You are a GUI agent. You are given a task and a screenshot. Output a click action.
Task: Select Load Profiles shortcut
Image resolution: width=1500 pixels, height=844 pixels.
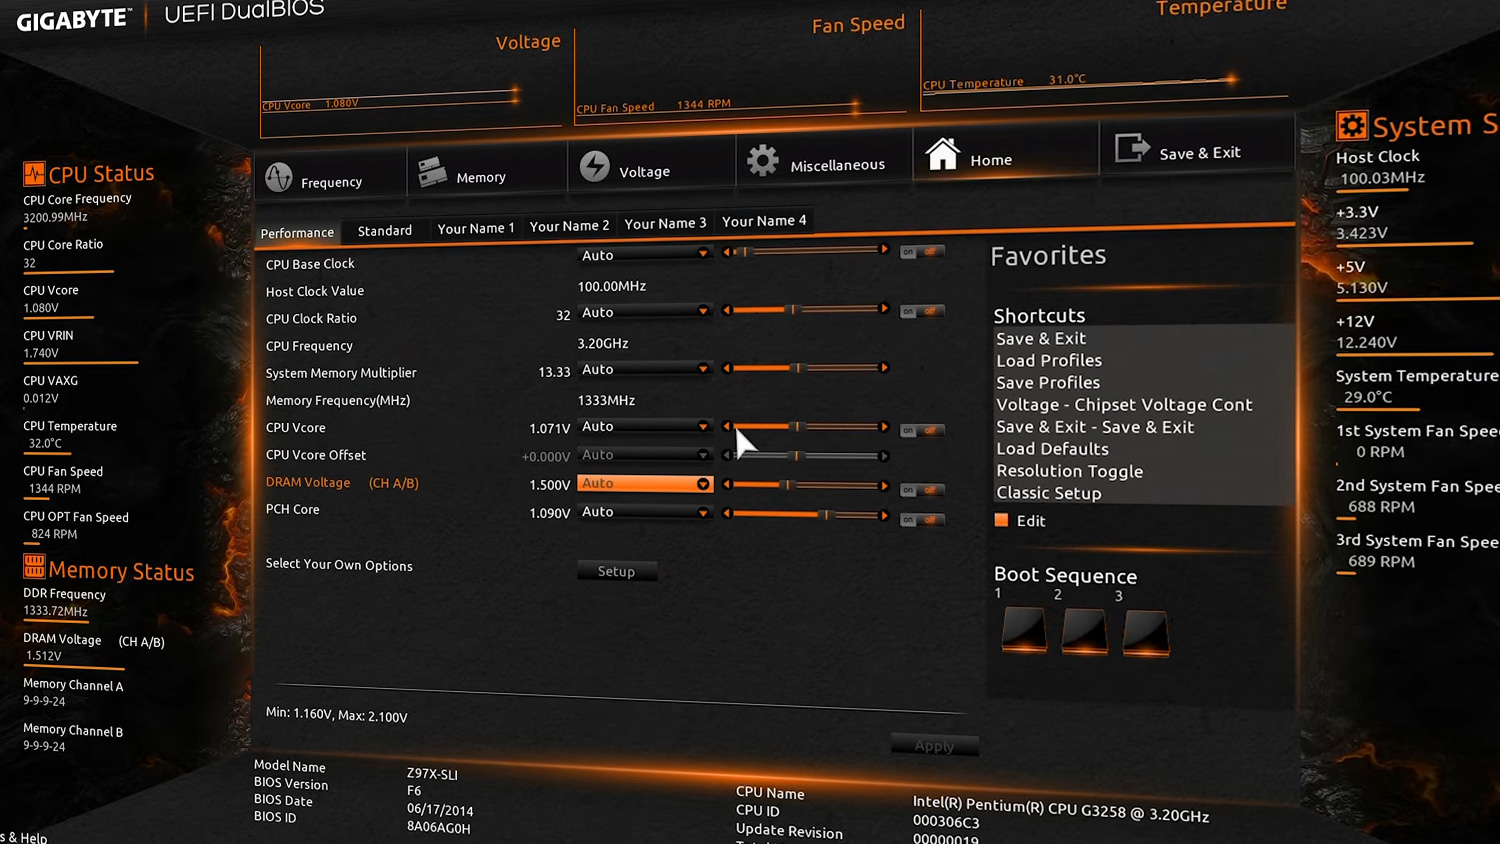point(1048,360)
